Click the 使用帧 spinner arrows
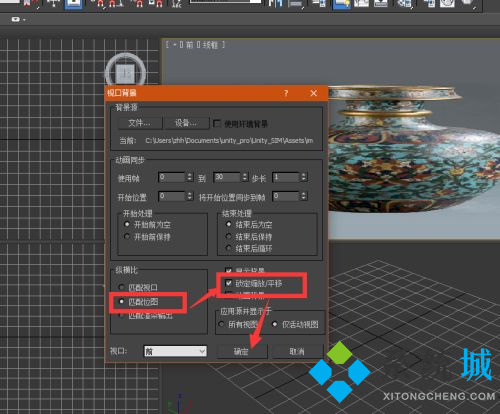Viewport: 500px width, 414px height. point(190,177)
